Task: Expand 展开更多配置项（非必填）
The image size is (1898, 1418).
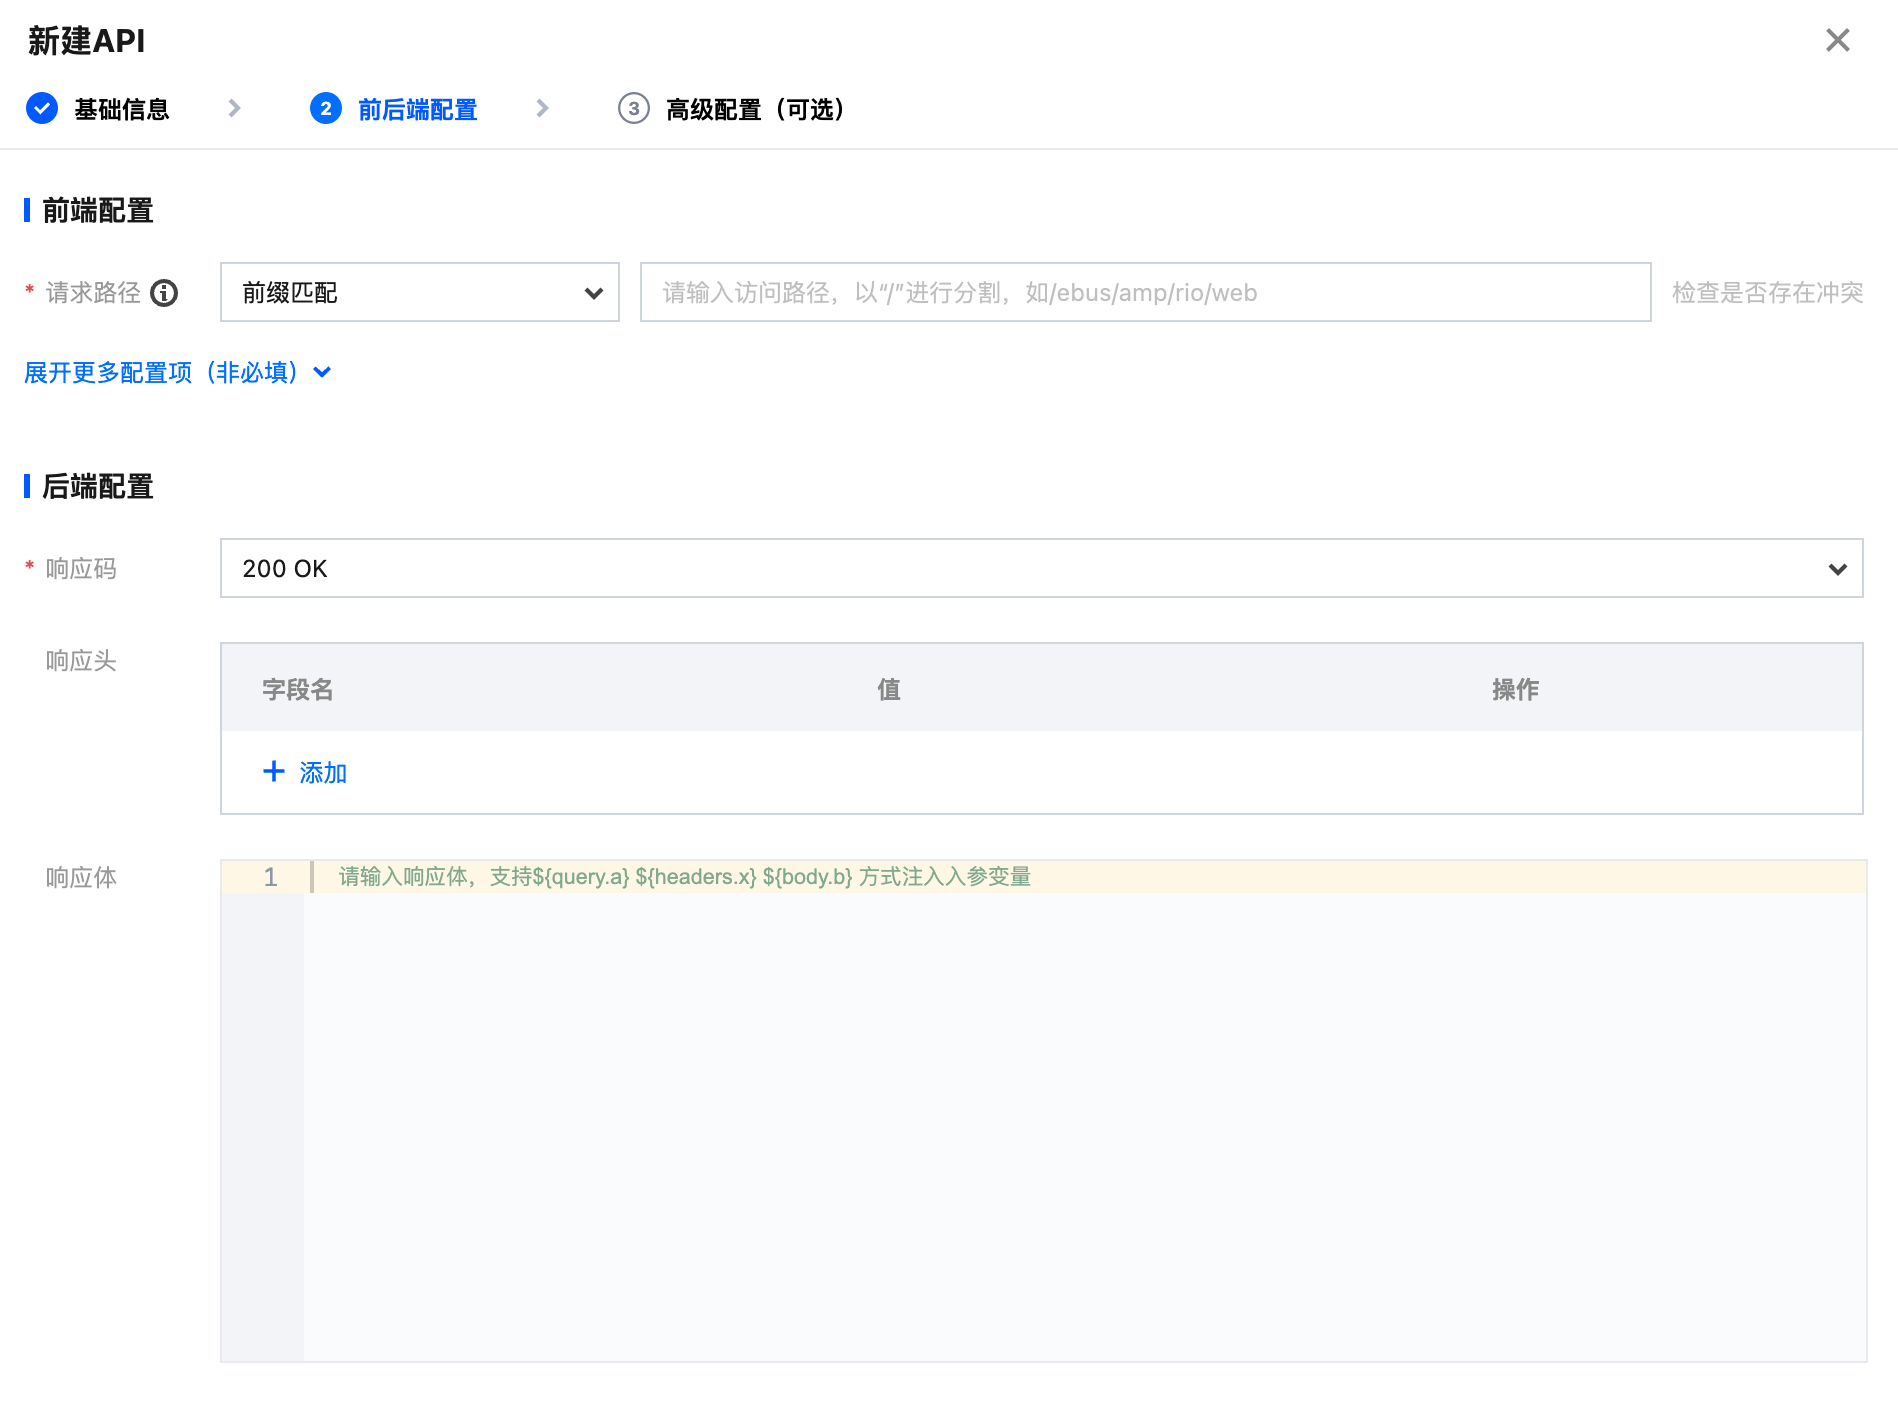Action: 177,372
